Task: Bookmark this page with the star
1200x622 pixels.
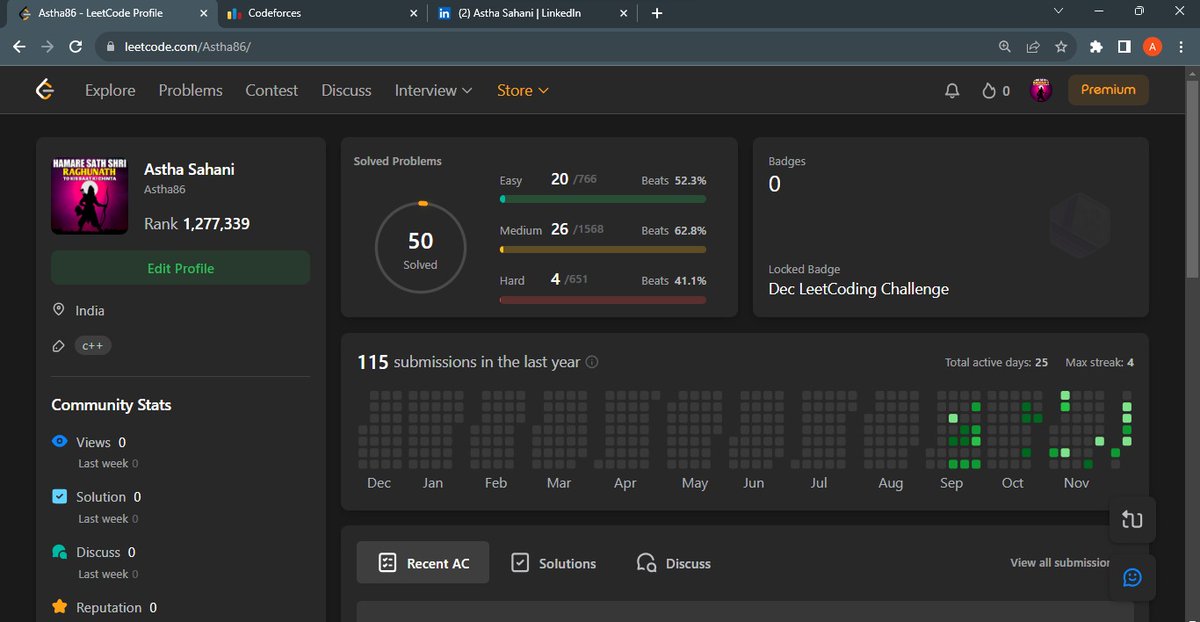Action: (x=1061, y=46)
